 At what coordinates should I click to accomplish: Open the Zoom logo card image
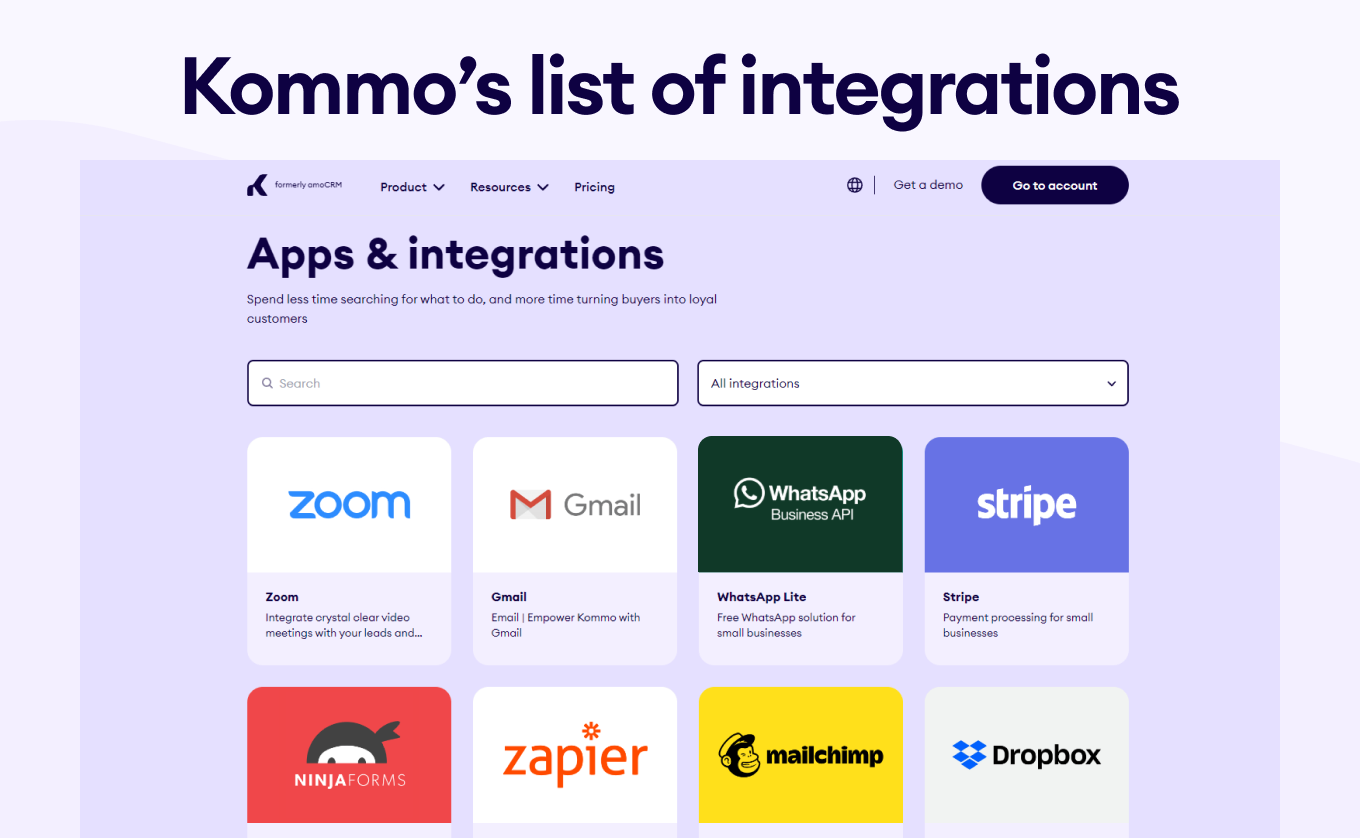[x=349, y=504]
